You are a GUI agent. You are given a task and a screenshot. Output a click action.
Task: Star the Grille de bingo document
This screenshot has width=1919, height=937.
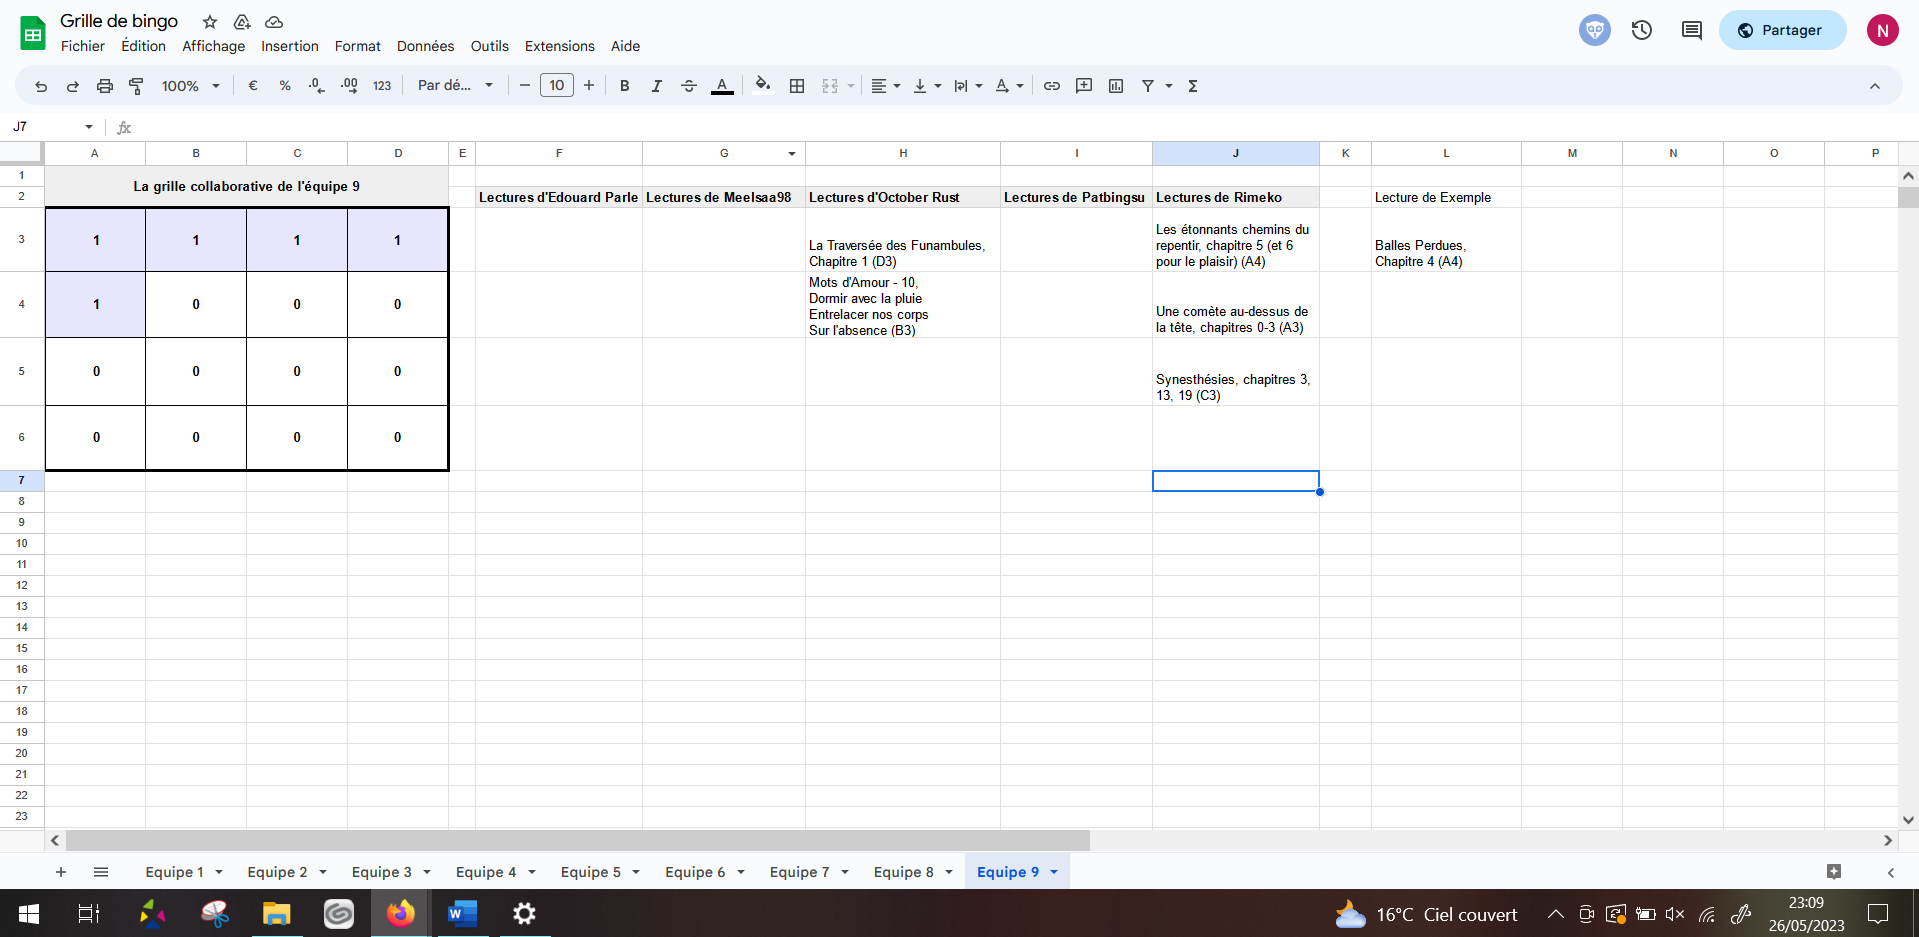(x=210, y=22)
